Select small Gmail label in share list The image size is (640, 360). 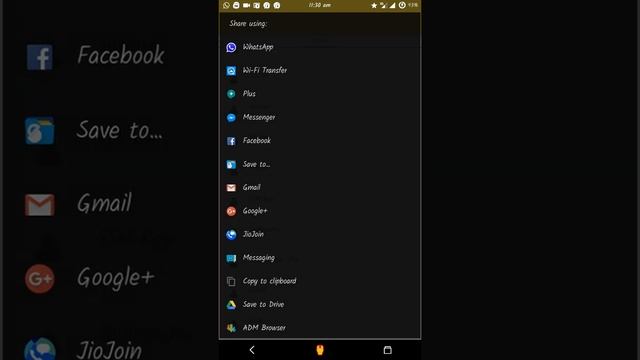tap(251, 187)
